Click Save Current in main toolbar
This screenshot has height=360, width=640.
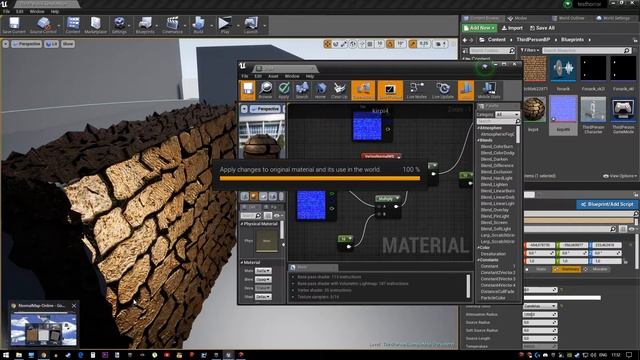point(14,24)
